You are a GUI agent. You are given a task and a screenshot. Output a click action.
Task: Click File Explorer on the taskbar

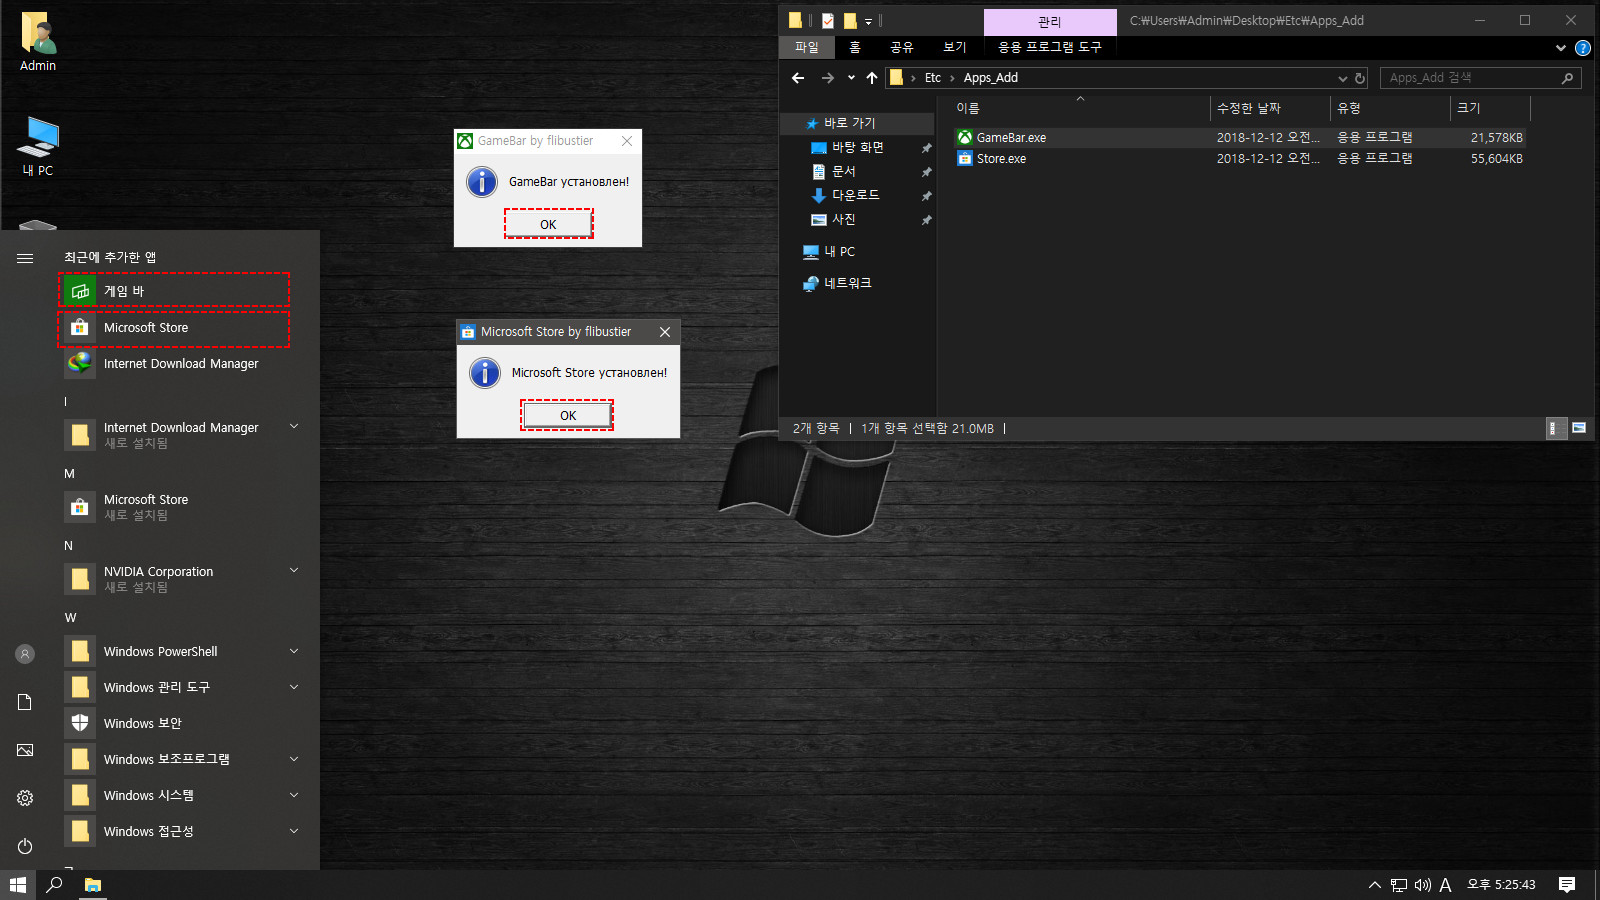(x=92, y=885)
